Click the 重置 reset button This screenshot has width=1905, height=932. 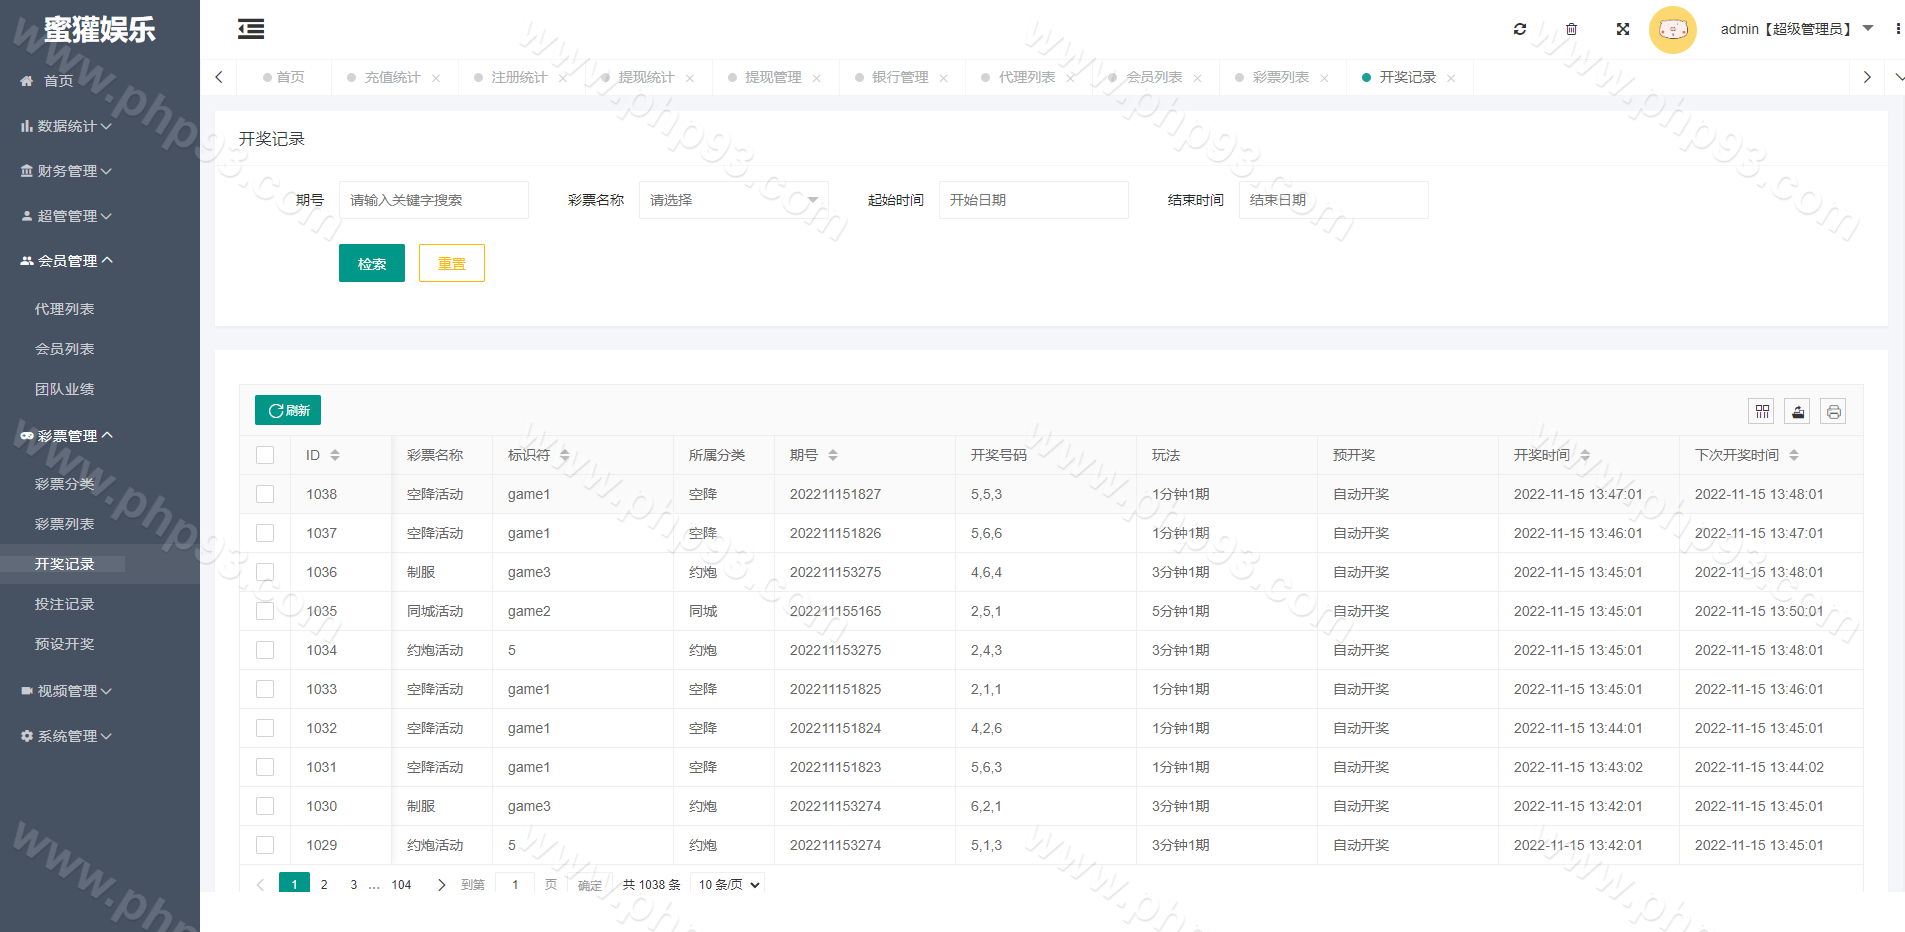pos(451,263)
